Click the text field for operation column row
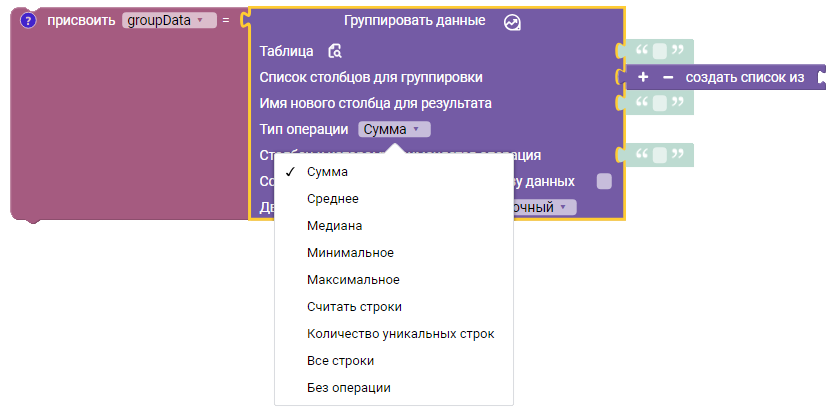The width and height of the screenshot is (840, 419). tap(659, 155)
